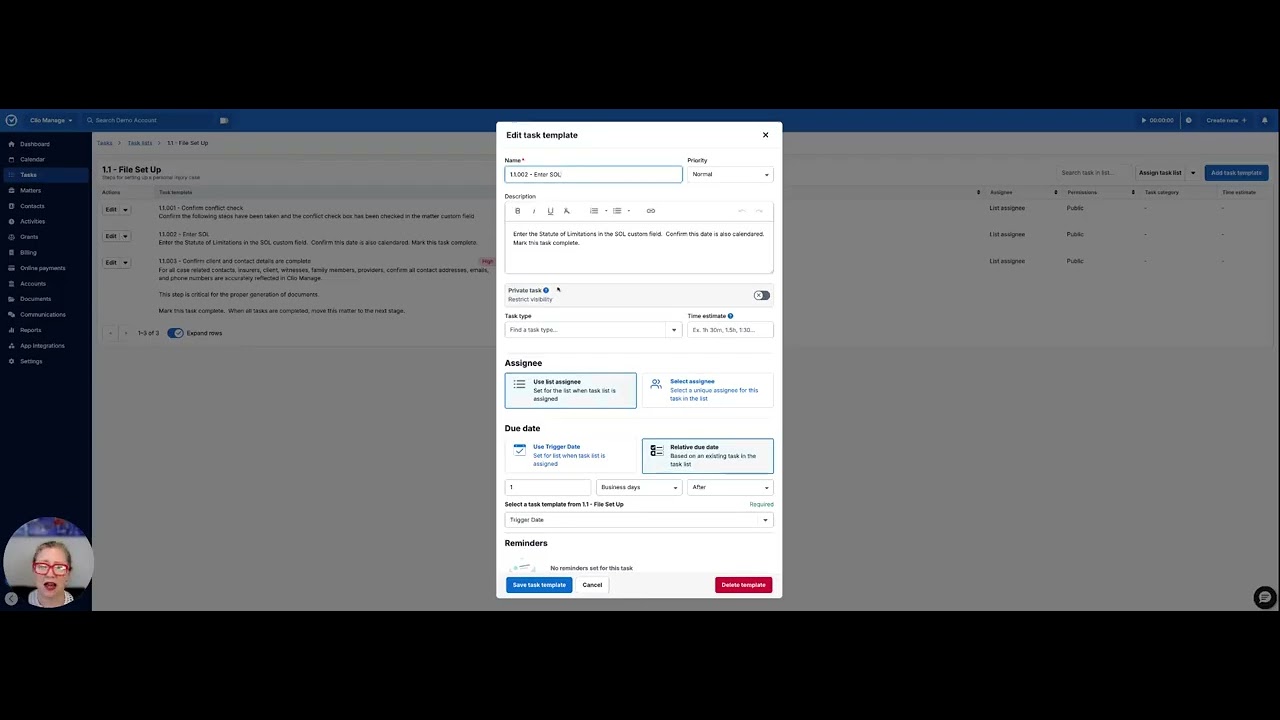The width and height of the screenshot is (1280, 720).
Task: Insert bulleted list in description
Action: coord(617,211)
